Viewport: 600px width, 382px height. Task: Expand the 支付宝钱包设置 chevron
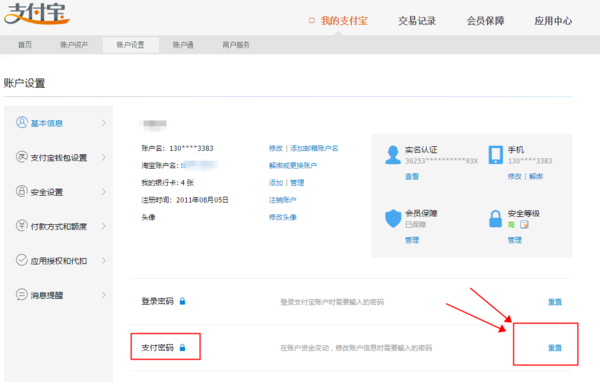(x=103, y=157)
